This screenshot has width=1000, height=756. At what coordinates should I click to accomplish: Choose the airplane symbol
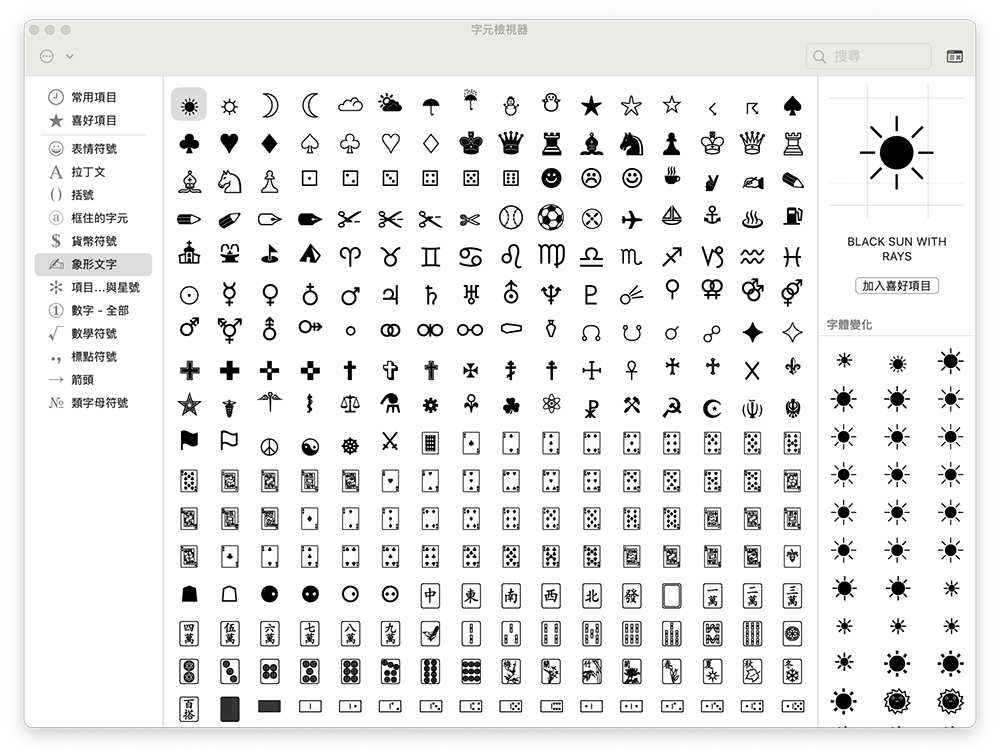631,220
